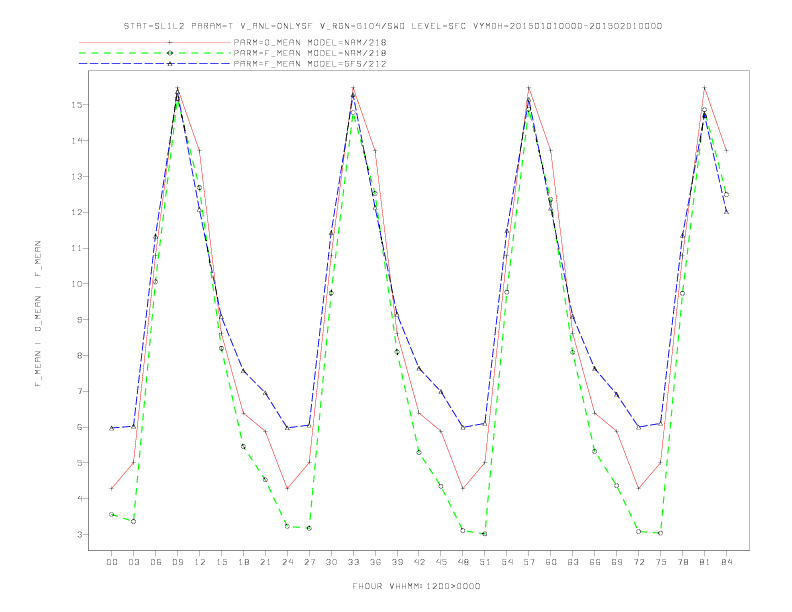
Task: Click x-axis tick label 66
Action: [595, 562]
